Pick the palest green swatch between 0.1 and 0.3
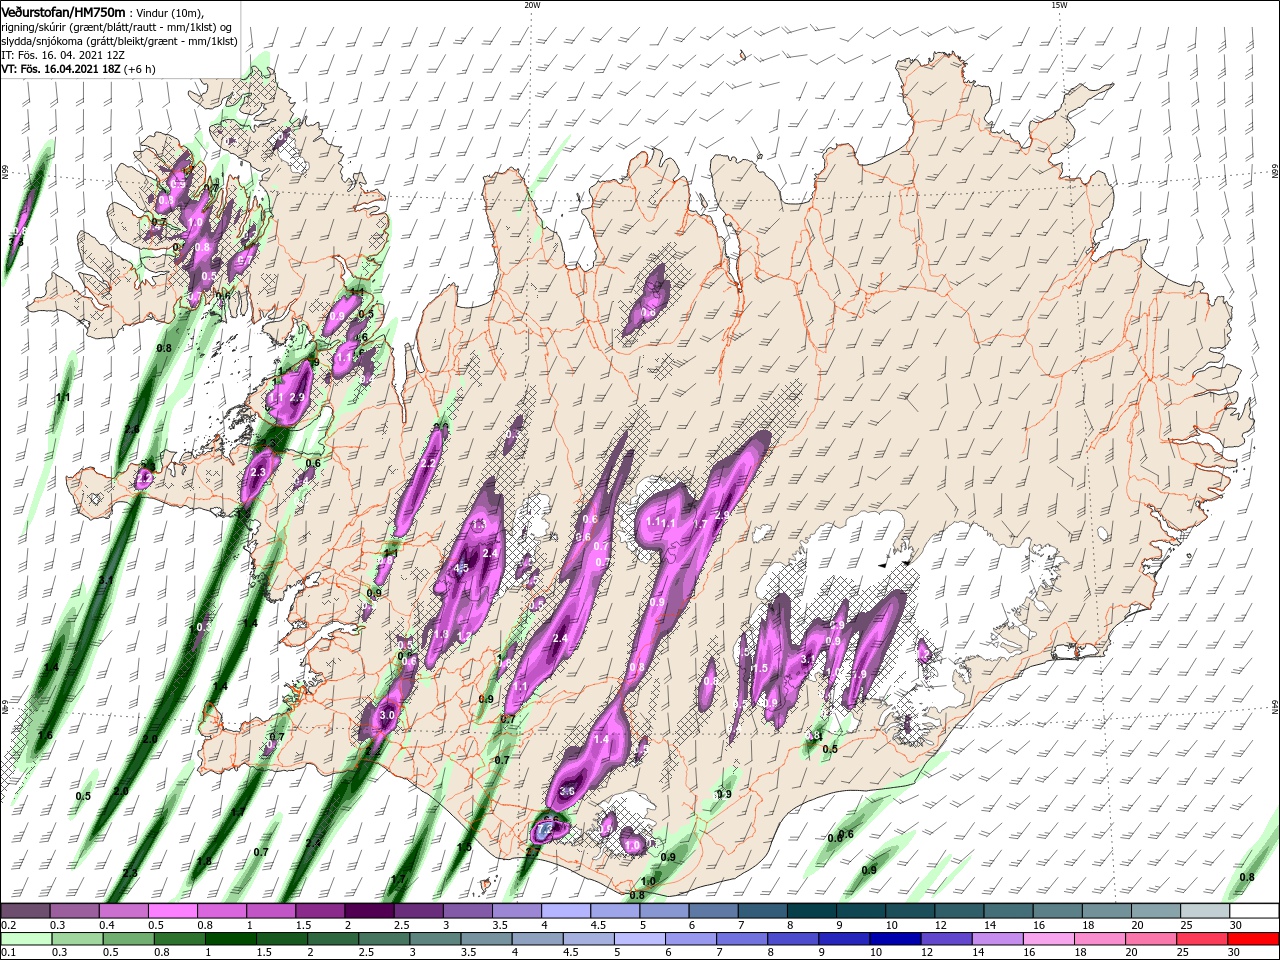This screenshot has width=1280, height=960. tap(26, 938)
